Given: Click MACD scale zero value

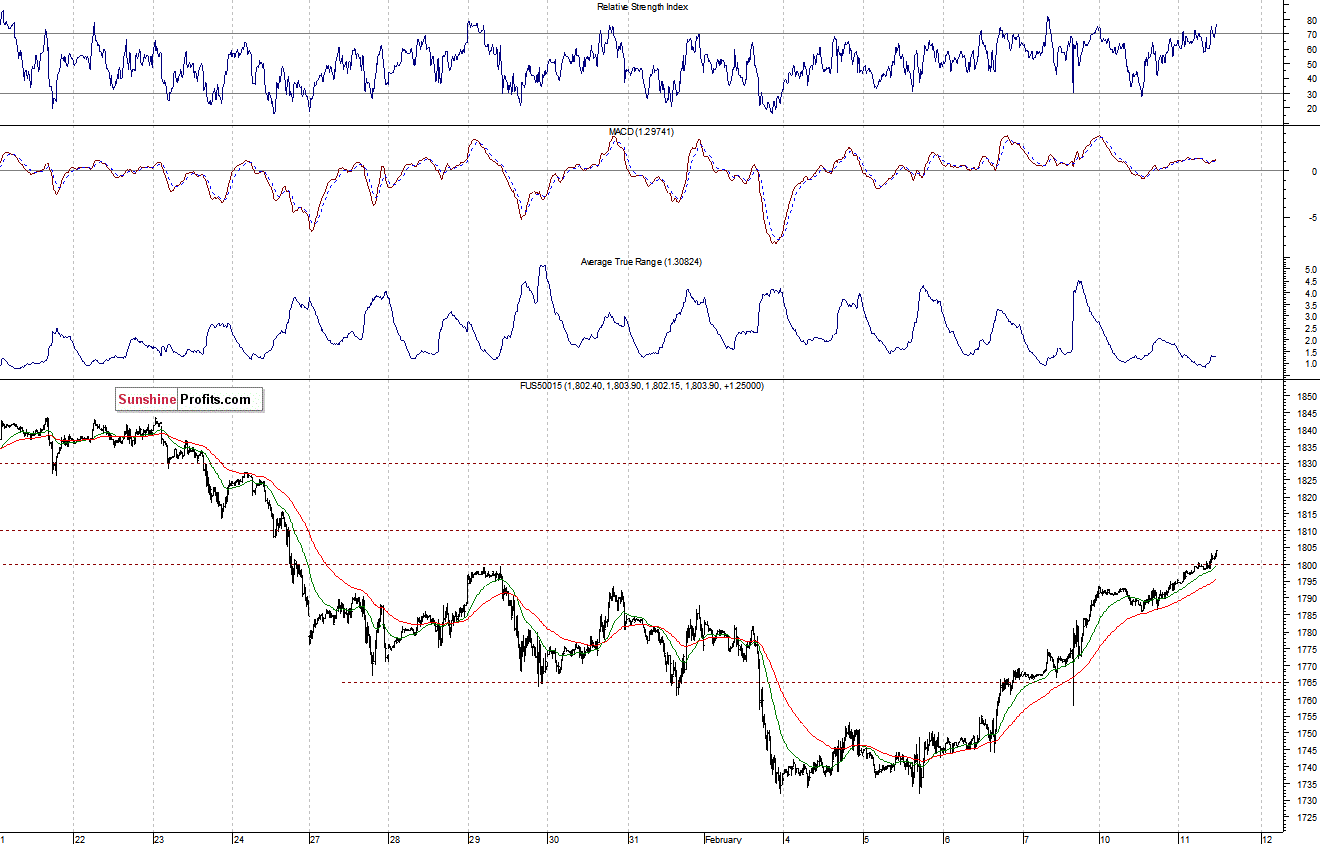Looking at the screenshot, I should 1312,172.
